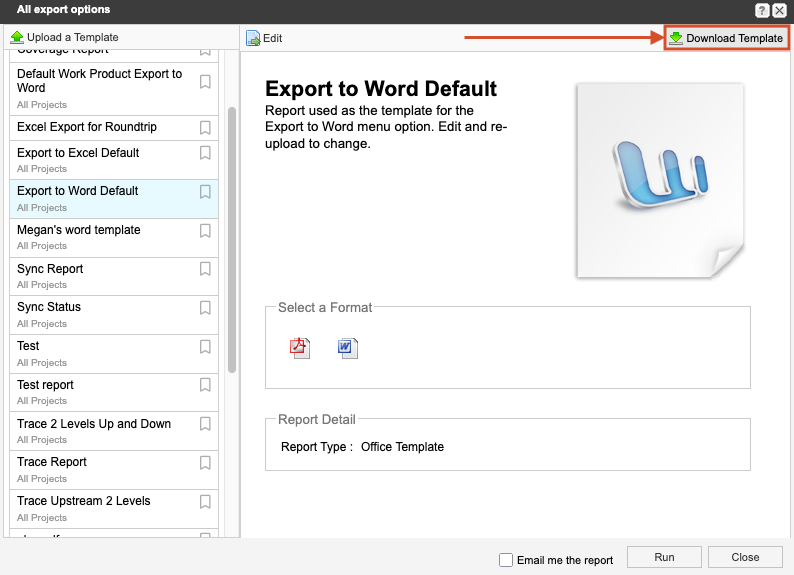Viewport: 794px width, 575px height.
Task: Select the PDF format icon
Action: coord(300,348)
